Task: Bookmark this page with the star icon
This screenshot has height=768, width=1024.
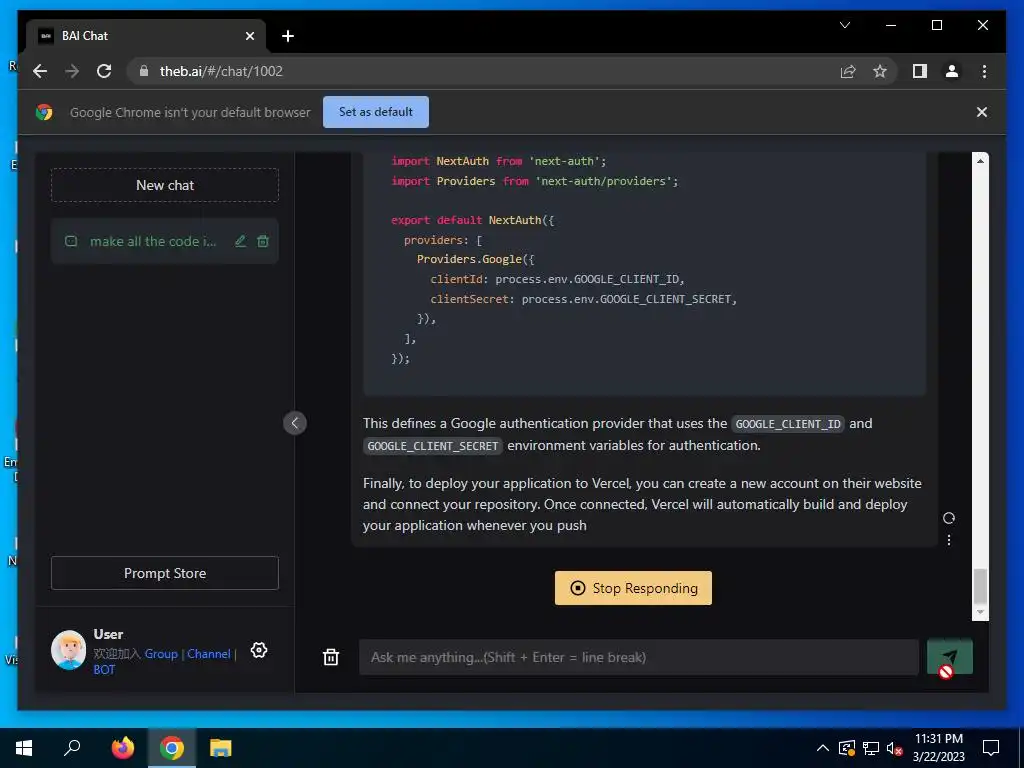Action: click(x=880, y=71)
